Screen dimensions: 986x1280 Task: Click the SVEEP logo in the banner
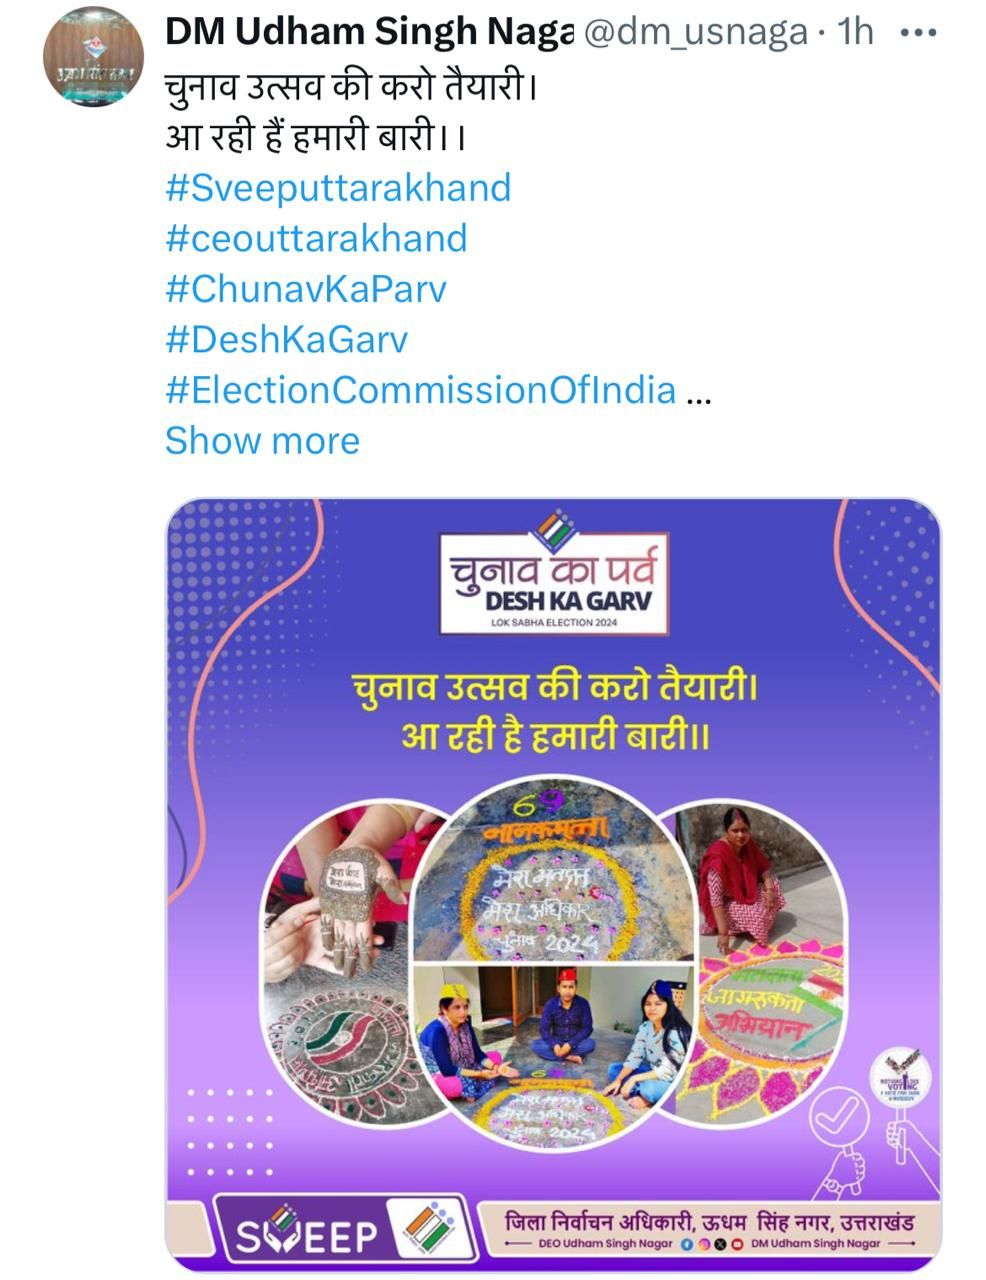coord(307,1236)
